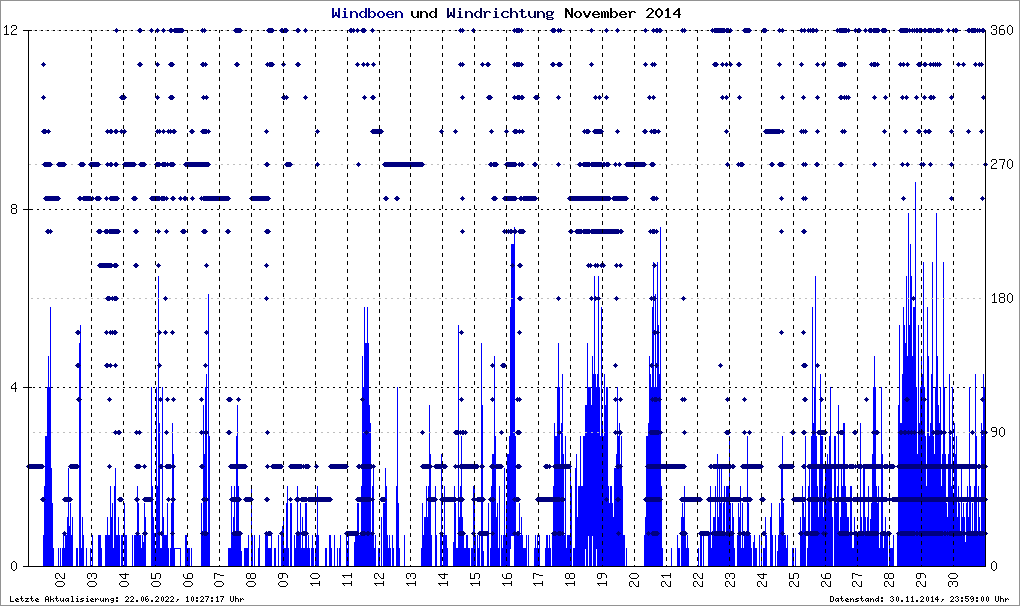The width and height of the screenshot is (1020, 606).
Task: Click the 'Letzte Aktualisierung' timestamp footer text
Action: 127,599
